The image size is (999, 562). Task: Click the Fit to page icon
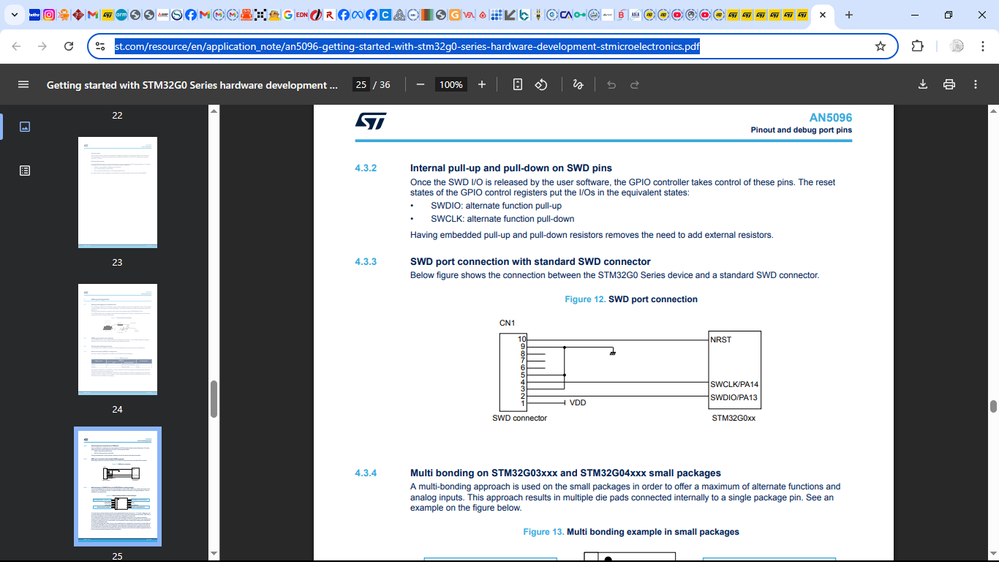tap(517, 85)
